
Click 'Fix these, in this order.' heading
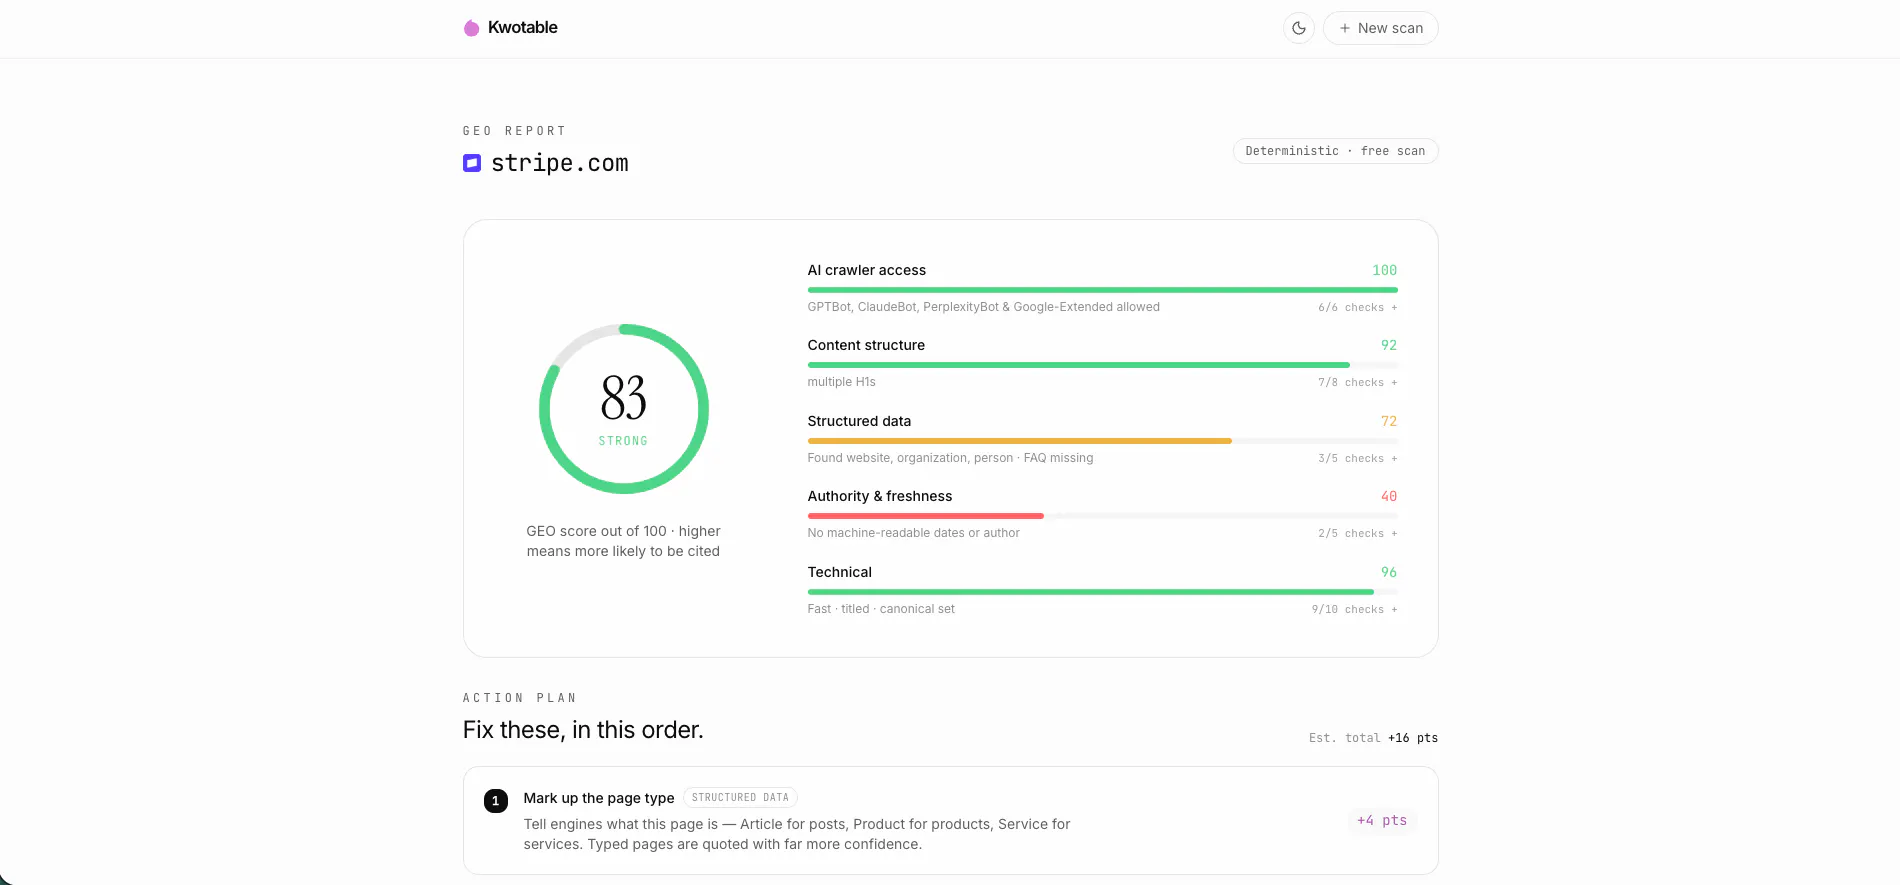583,730
